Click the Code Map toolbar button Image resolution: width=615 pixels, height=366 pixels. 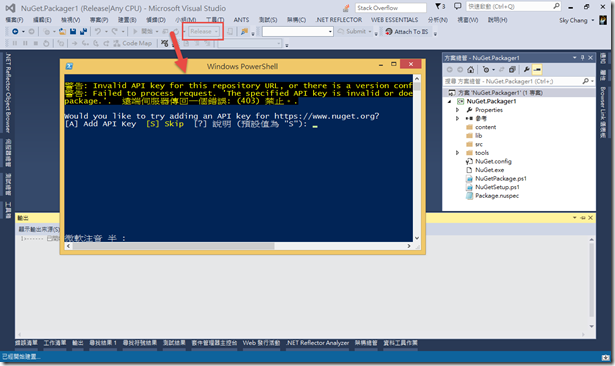(x=133, y=43)
